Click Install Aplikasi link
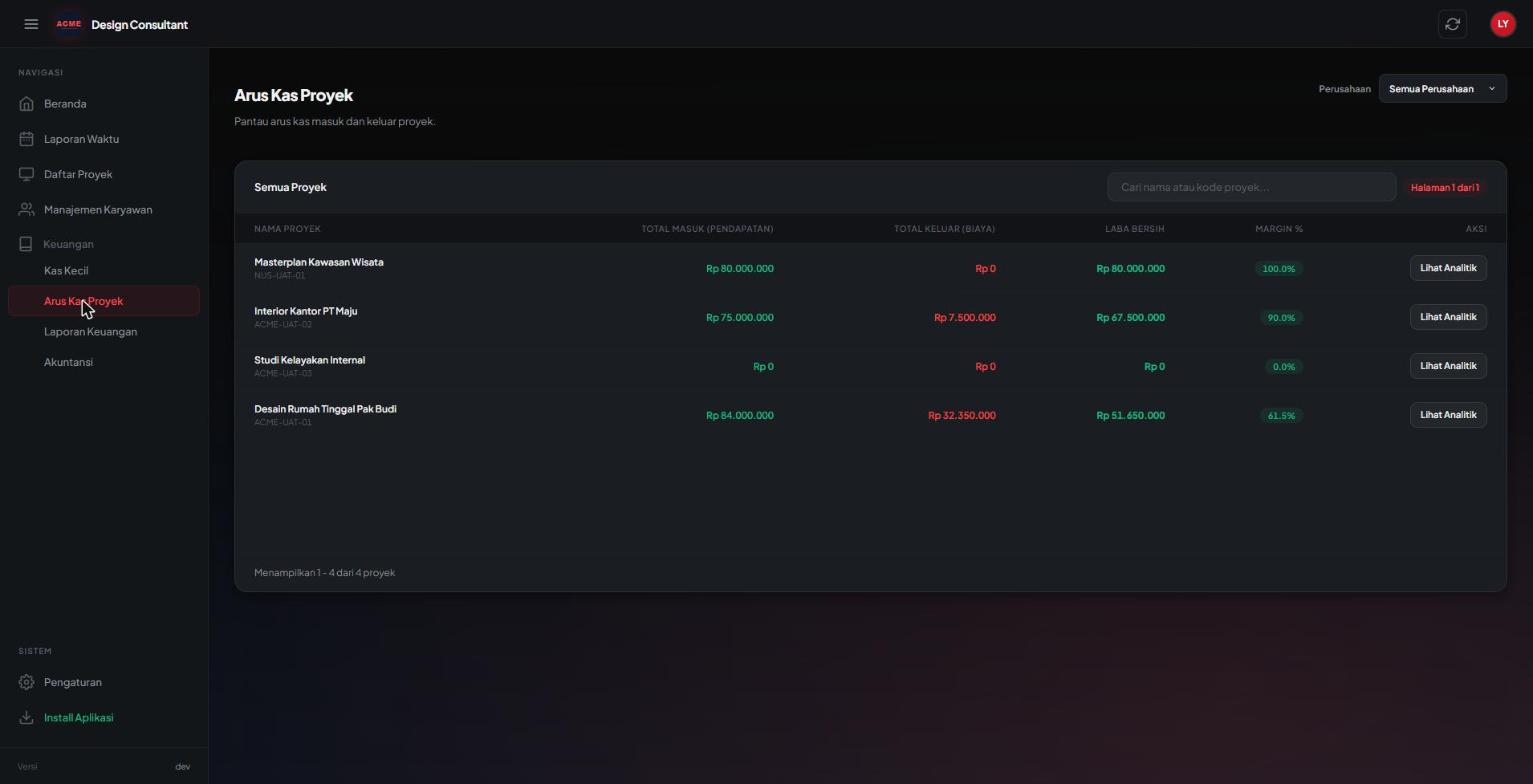Screen dimensions: 1533x784 click(104, 718)
